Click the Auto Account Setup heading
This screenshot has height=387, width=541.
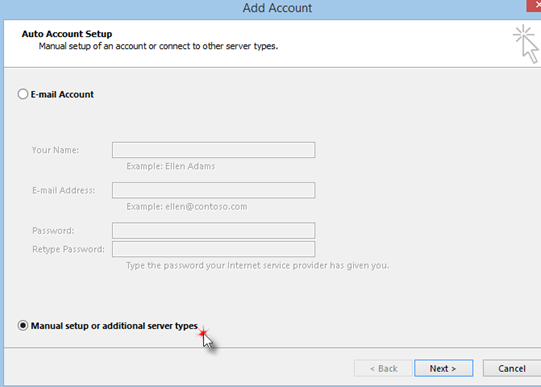[67, 34]
